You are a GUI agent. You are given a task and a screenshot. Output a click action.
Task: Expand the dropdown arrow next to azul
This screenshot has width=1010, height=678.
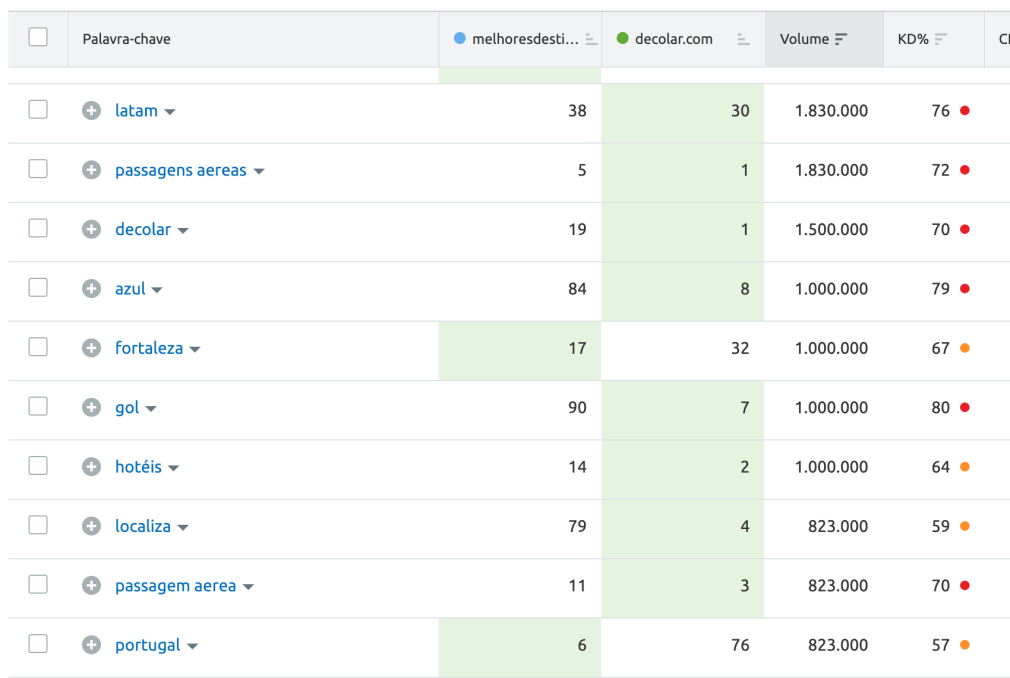tap(157, 290)
